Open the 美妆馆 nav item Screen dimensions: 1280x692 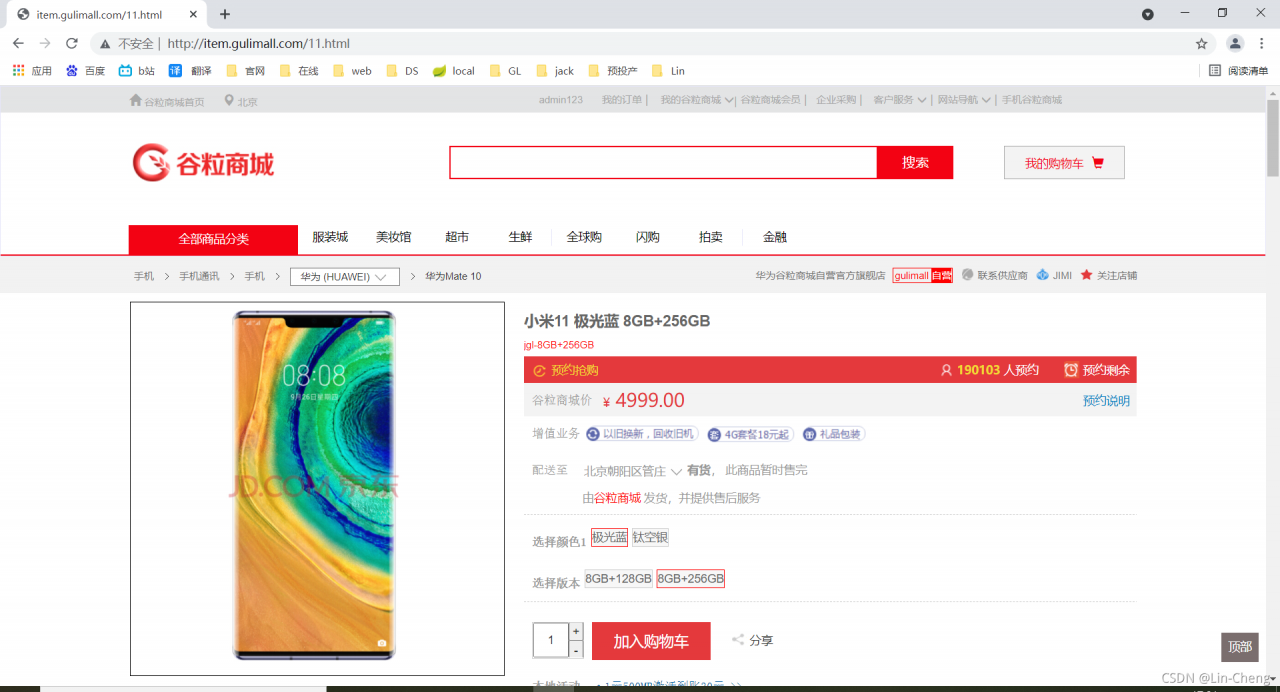pos(393,237)
